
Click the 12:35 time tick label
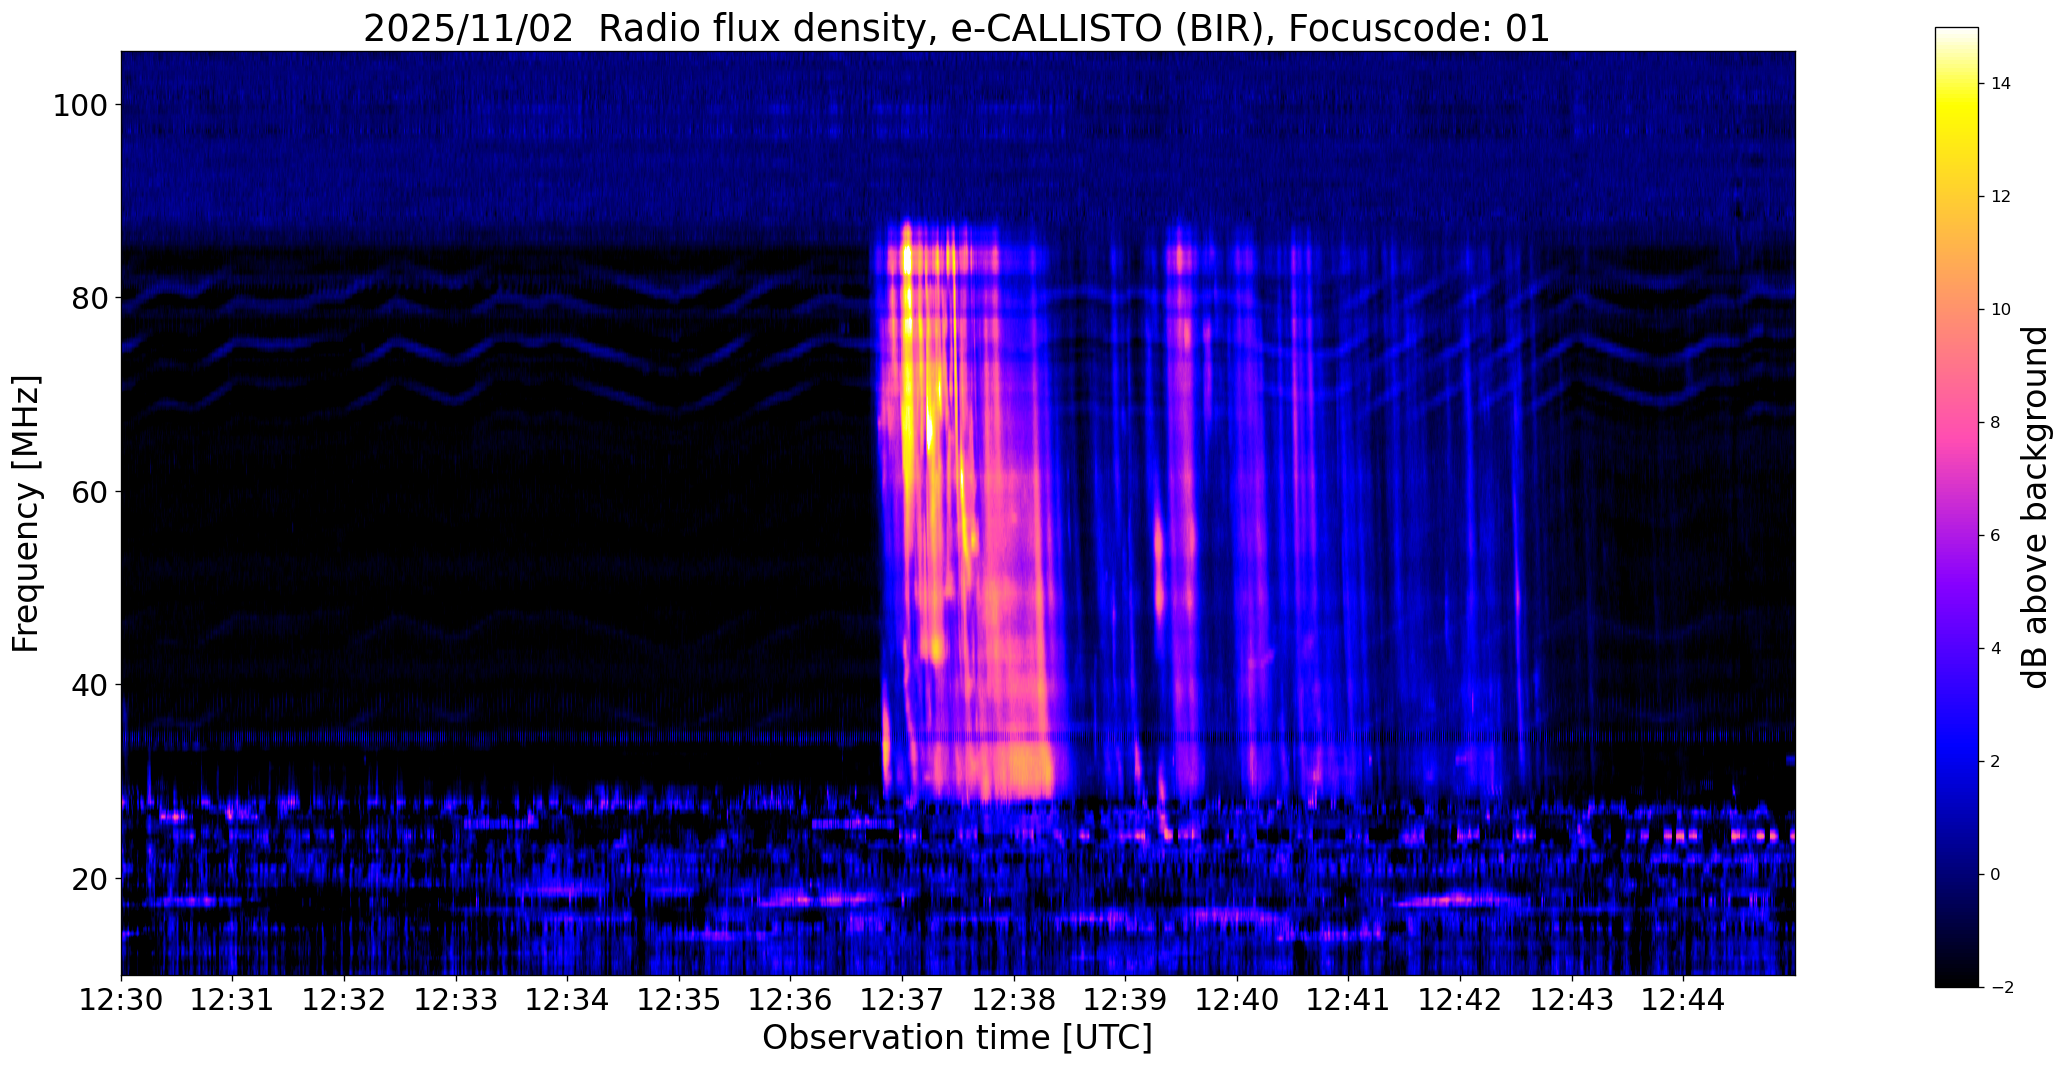pos(679,1000)
